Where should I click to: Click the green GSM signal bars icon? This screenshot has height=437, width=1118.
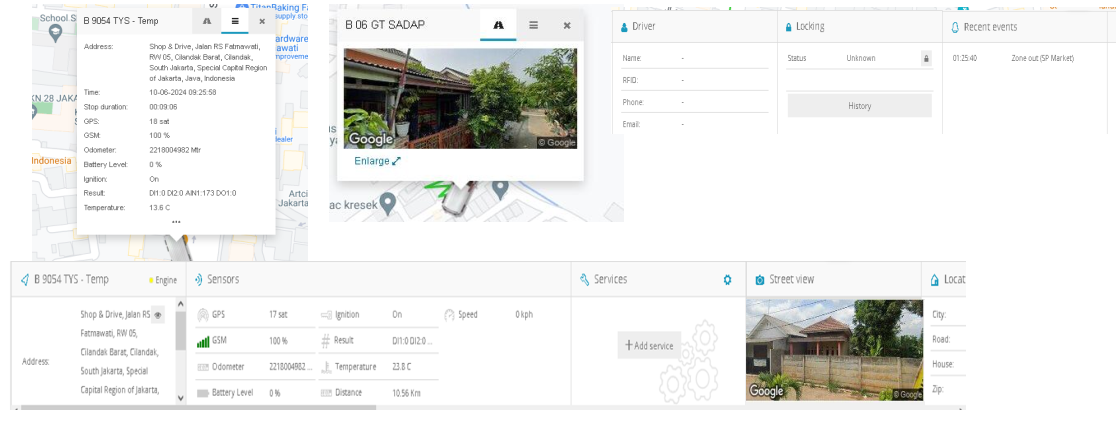pos(203,342)
